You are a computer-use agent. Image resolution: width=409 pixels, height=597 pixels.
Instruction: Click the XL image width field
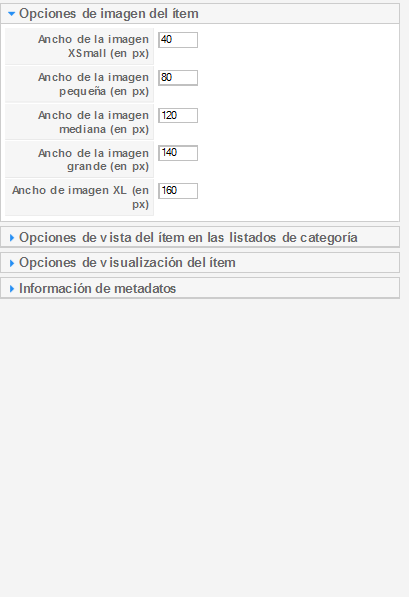[178, 191]
